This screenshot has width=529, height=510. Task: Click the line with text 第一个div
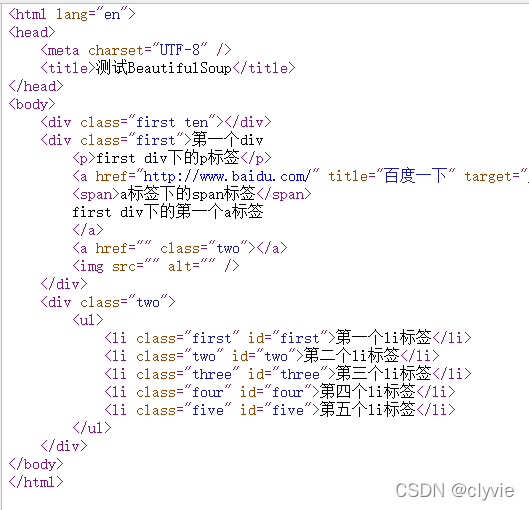pyautogui.click(x=152, y=140)
